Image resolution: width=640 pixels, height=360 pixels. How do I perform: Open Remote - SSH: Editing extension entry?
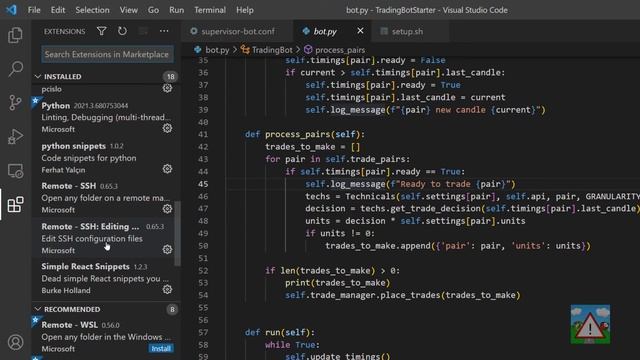106,238
